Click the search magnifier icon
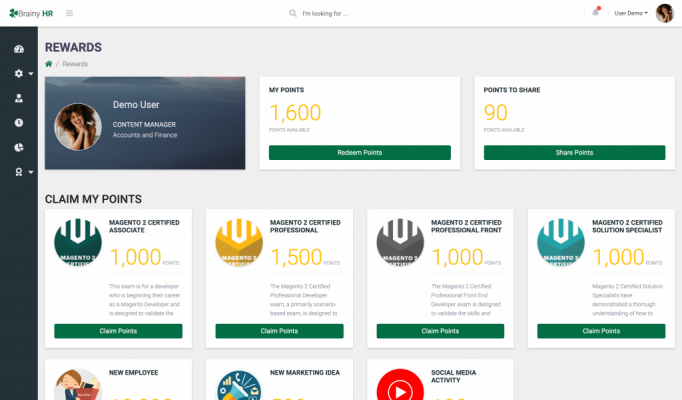The height and width of the screenshot is (400, 682). click(293, 13)
